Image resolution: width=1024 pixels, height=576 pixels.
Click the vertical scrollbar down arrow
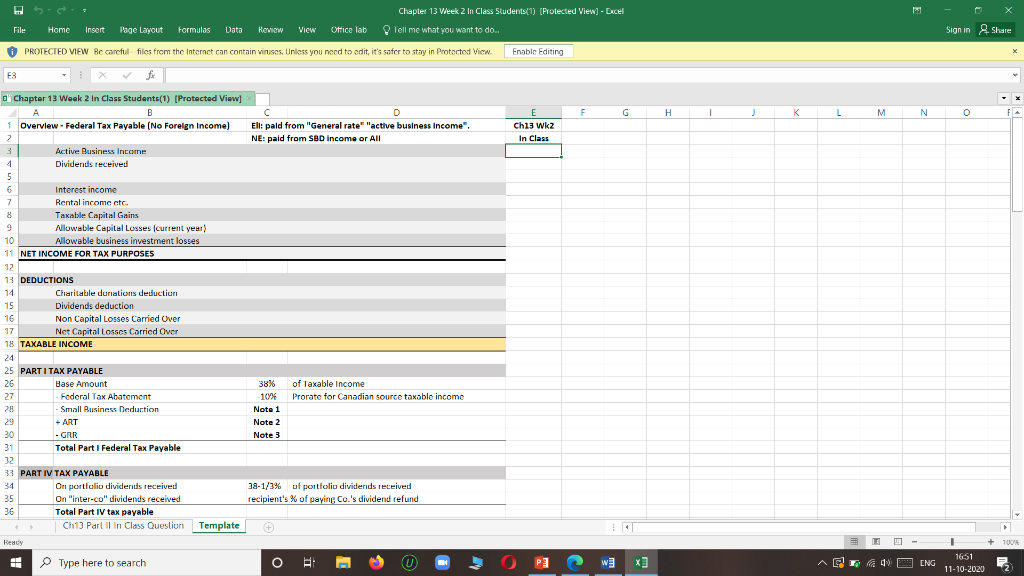1017,515
